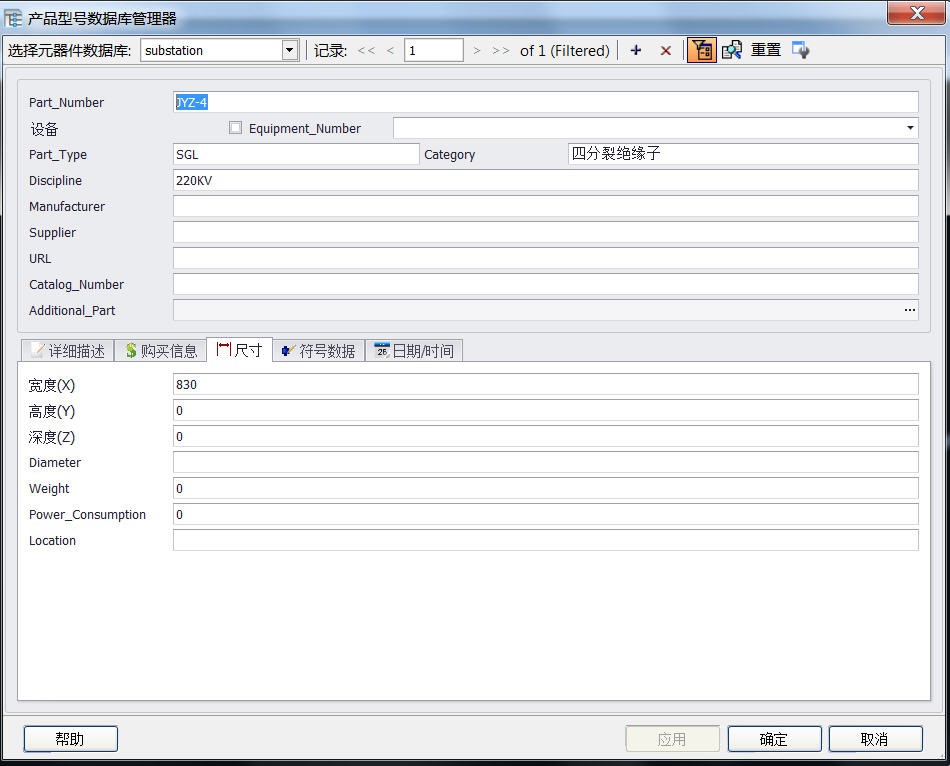Screen dimensions: 950x766
Task: Switch to the 日期/时间 tab
Action: point(414,350)
